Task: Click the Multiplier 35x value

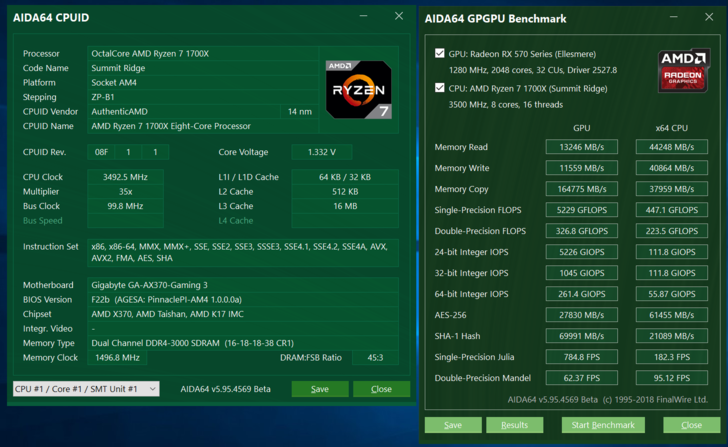Action: click(x=125, y=191)
